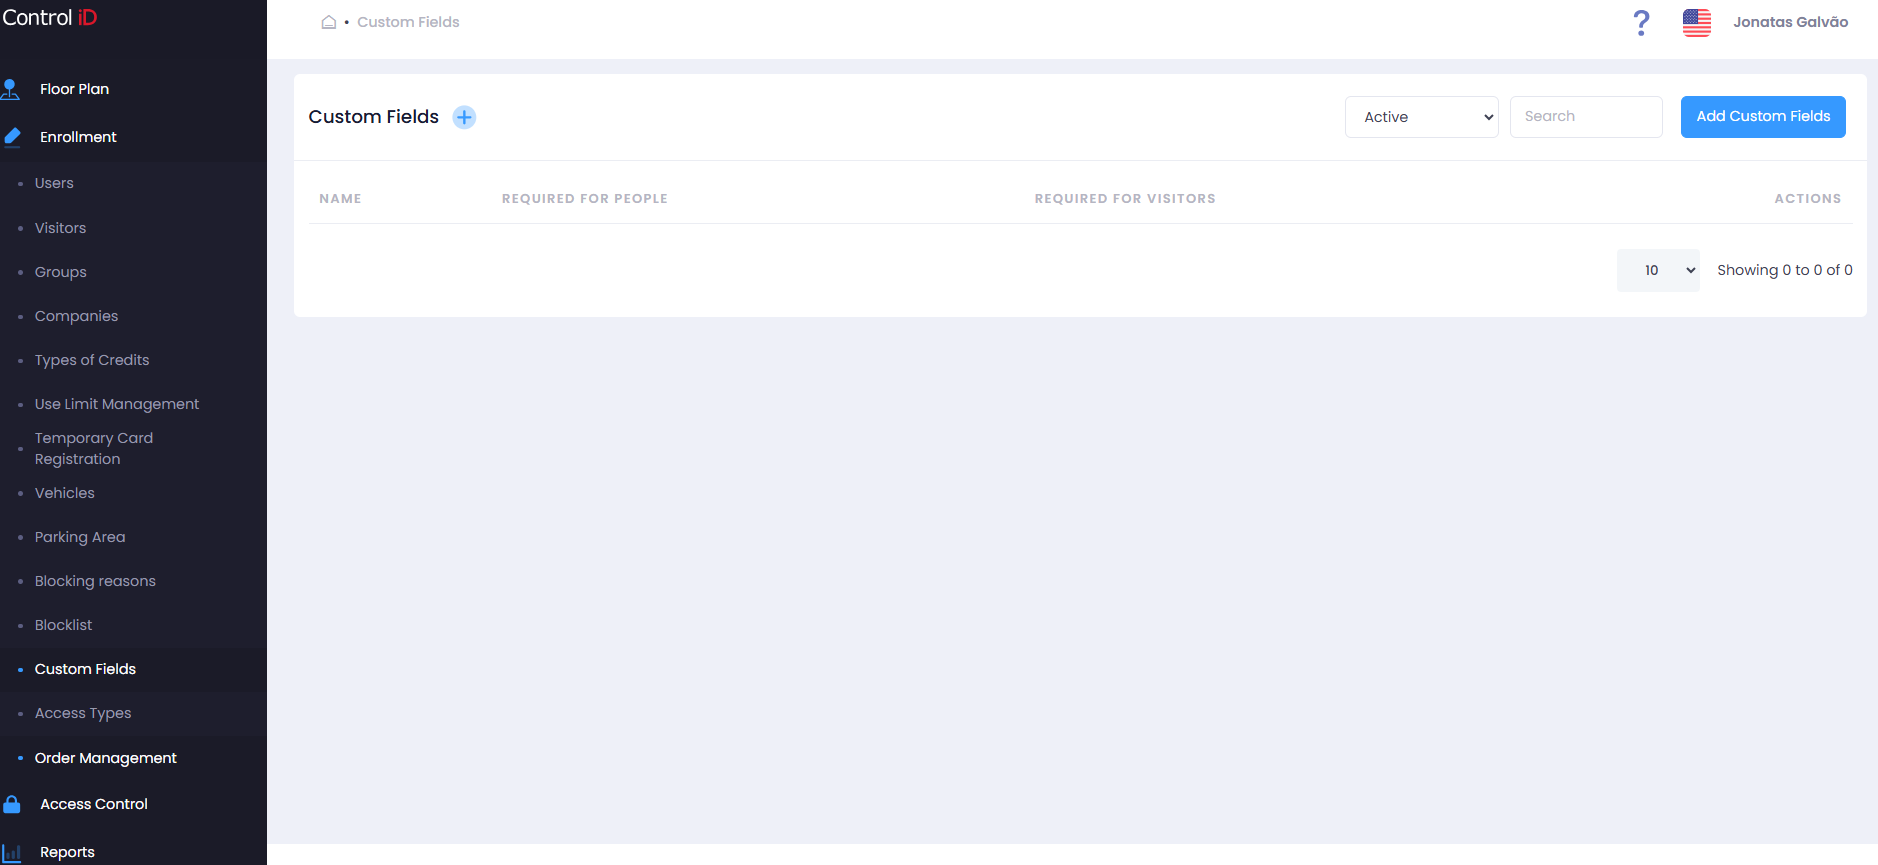The image size is (1878, 865).
Task: Open Blocking reasons menu item
Action: click(95, 581)
